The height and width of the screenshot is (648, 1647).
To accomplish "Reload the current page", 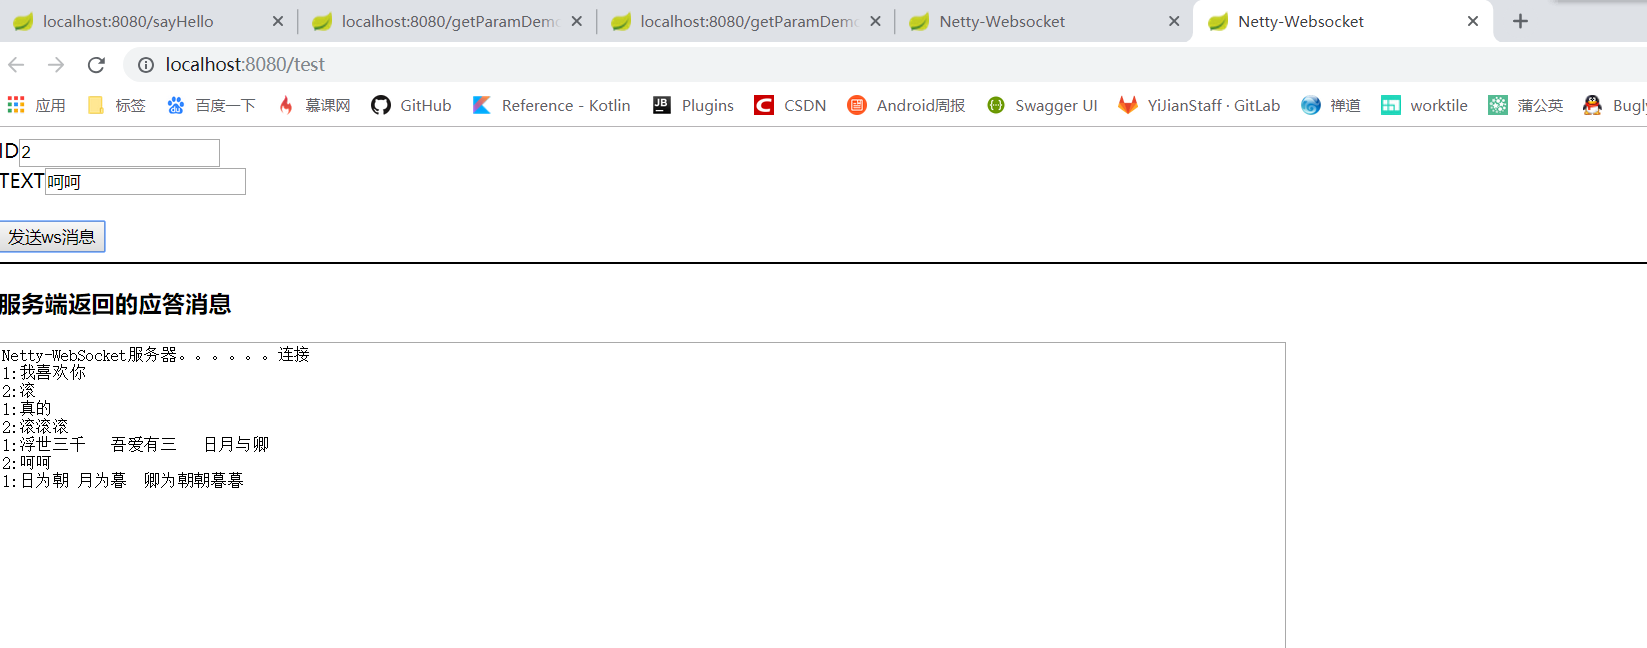I will (96, 65).
